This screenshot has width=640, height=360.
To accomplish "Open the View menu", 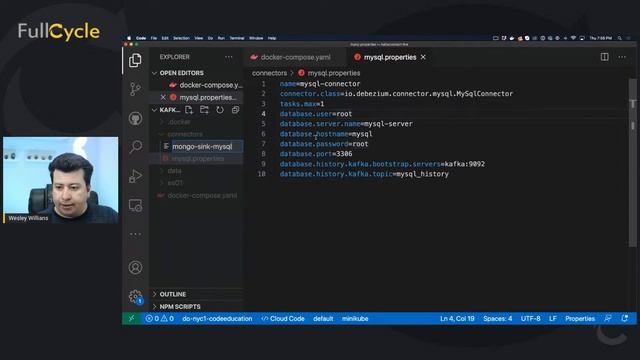I will [198, 38].
